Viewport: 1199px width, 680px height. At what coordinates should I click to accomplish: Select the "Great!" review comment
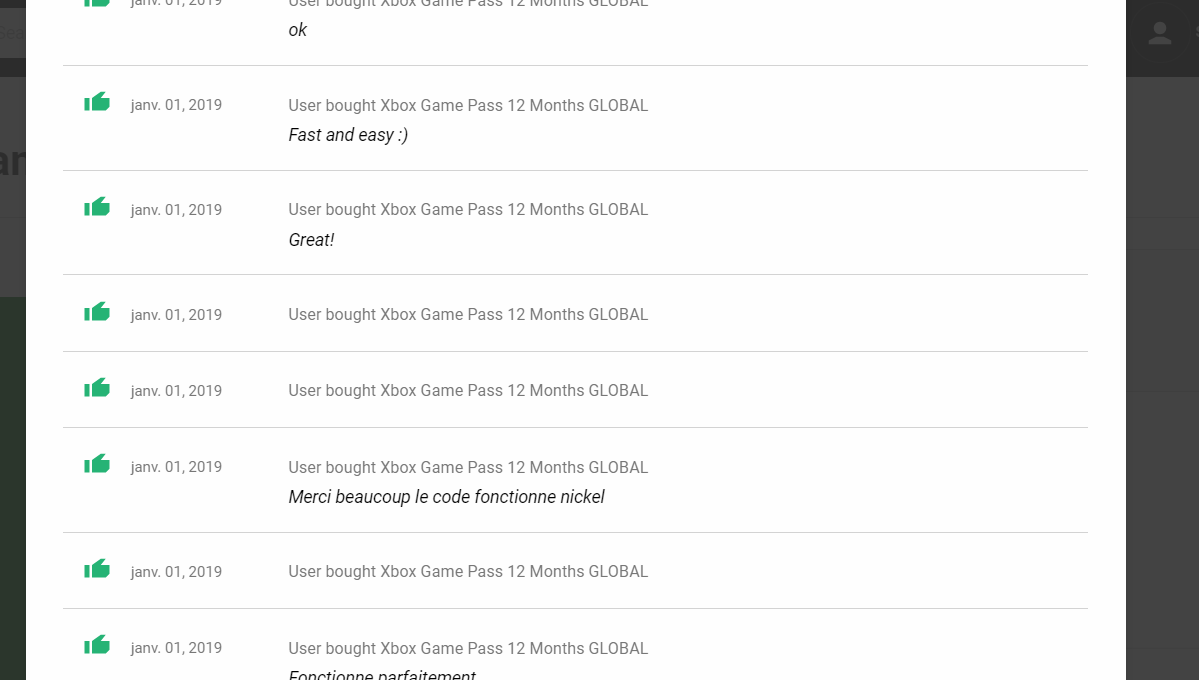(311, 239)
